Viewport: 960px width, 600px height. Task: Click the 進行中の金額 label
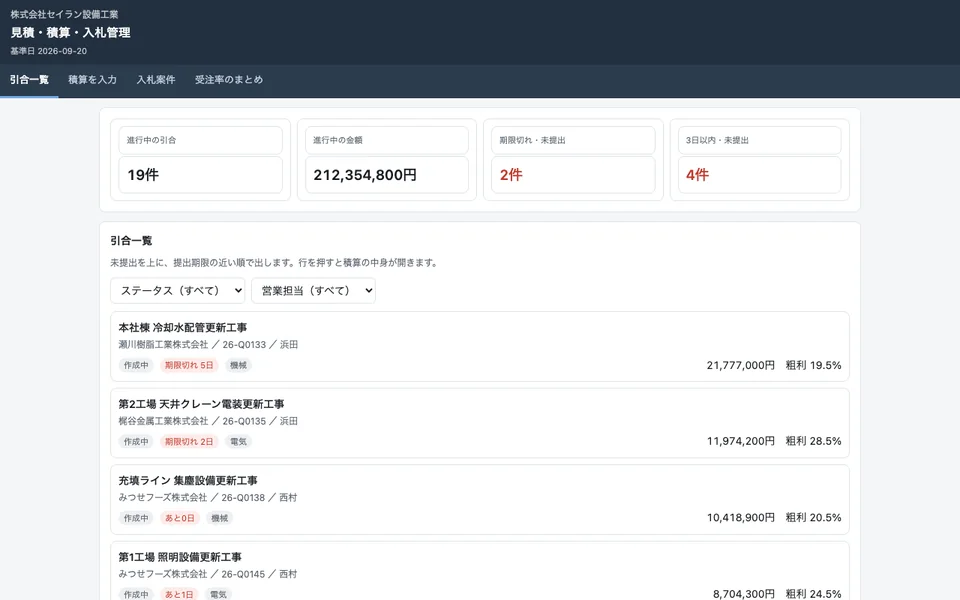(x=338, y=140)
